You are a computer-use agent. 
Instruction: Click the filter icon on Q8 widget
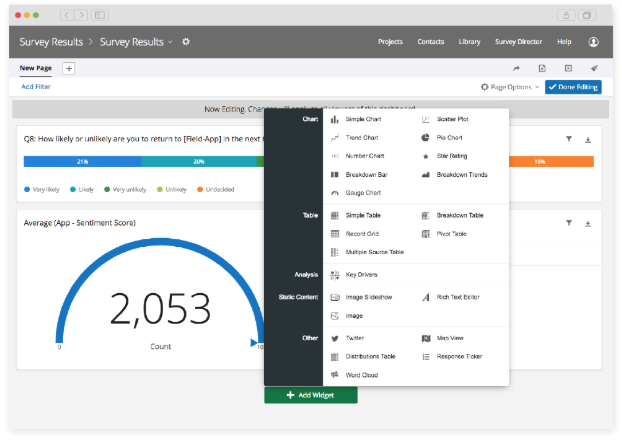click(569, 140)
